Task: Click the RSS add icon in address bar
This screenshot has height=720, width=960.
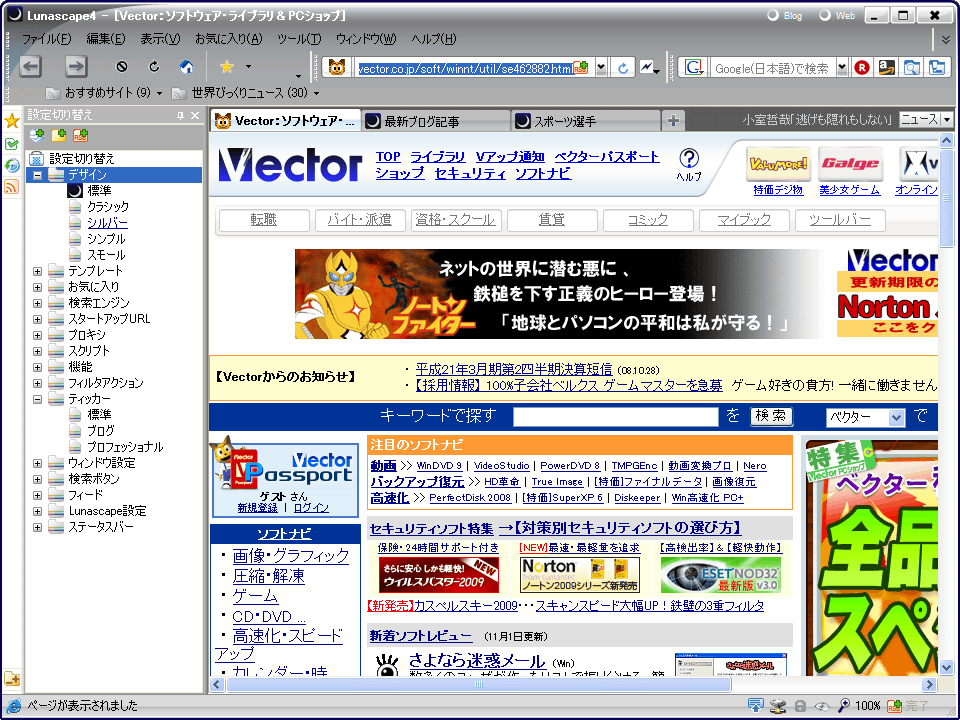Action: [580, 68]
